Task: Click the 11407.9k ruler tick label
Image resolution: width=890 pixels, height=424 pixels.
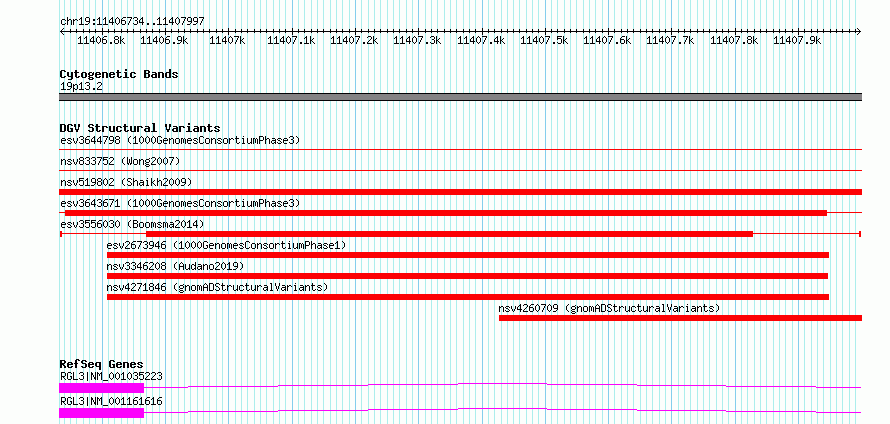Action: pyautogui.click(x=797, y=40)
